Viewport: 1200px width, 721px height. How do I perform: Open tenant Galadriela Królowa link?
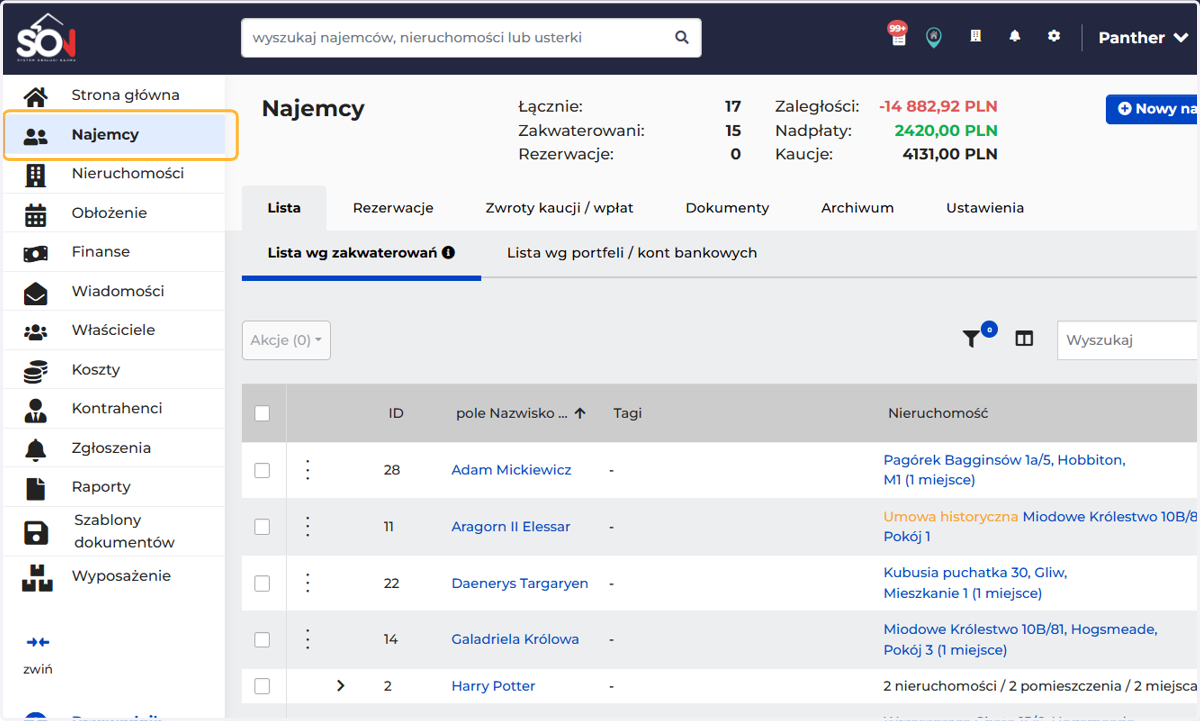pyautogui.click(x=515, y=640)
